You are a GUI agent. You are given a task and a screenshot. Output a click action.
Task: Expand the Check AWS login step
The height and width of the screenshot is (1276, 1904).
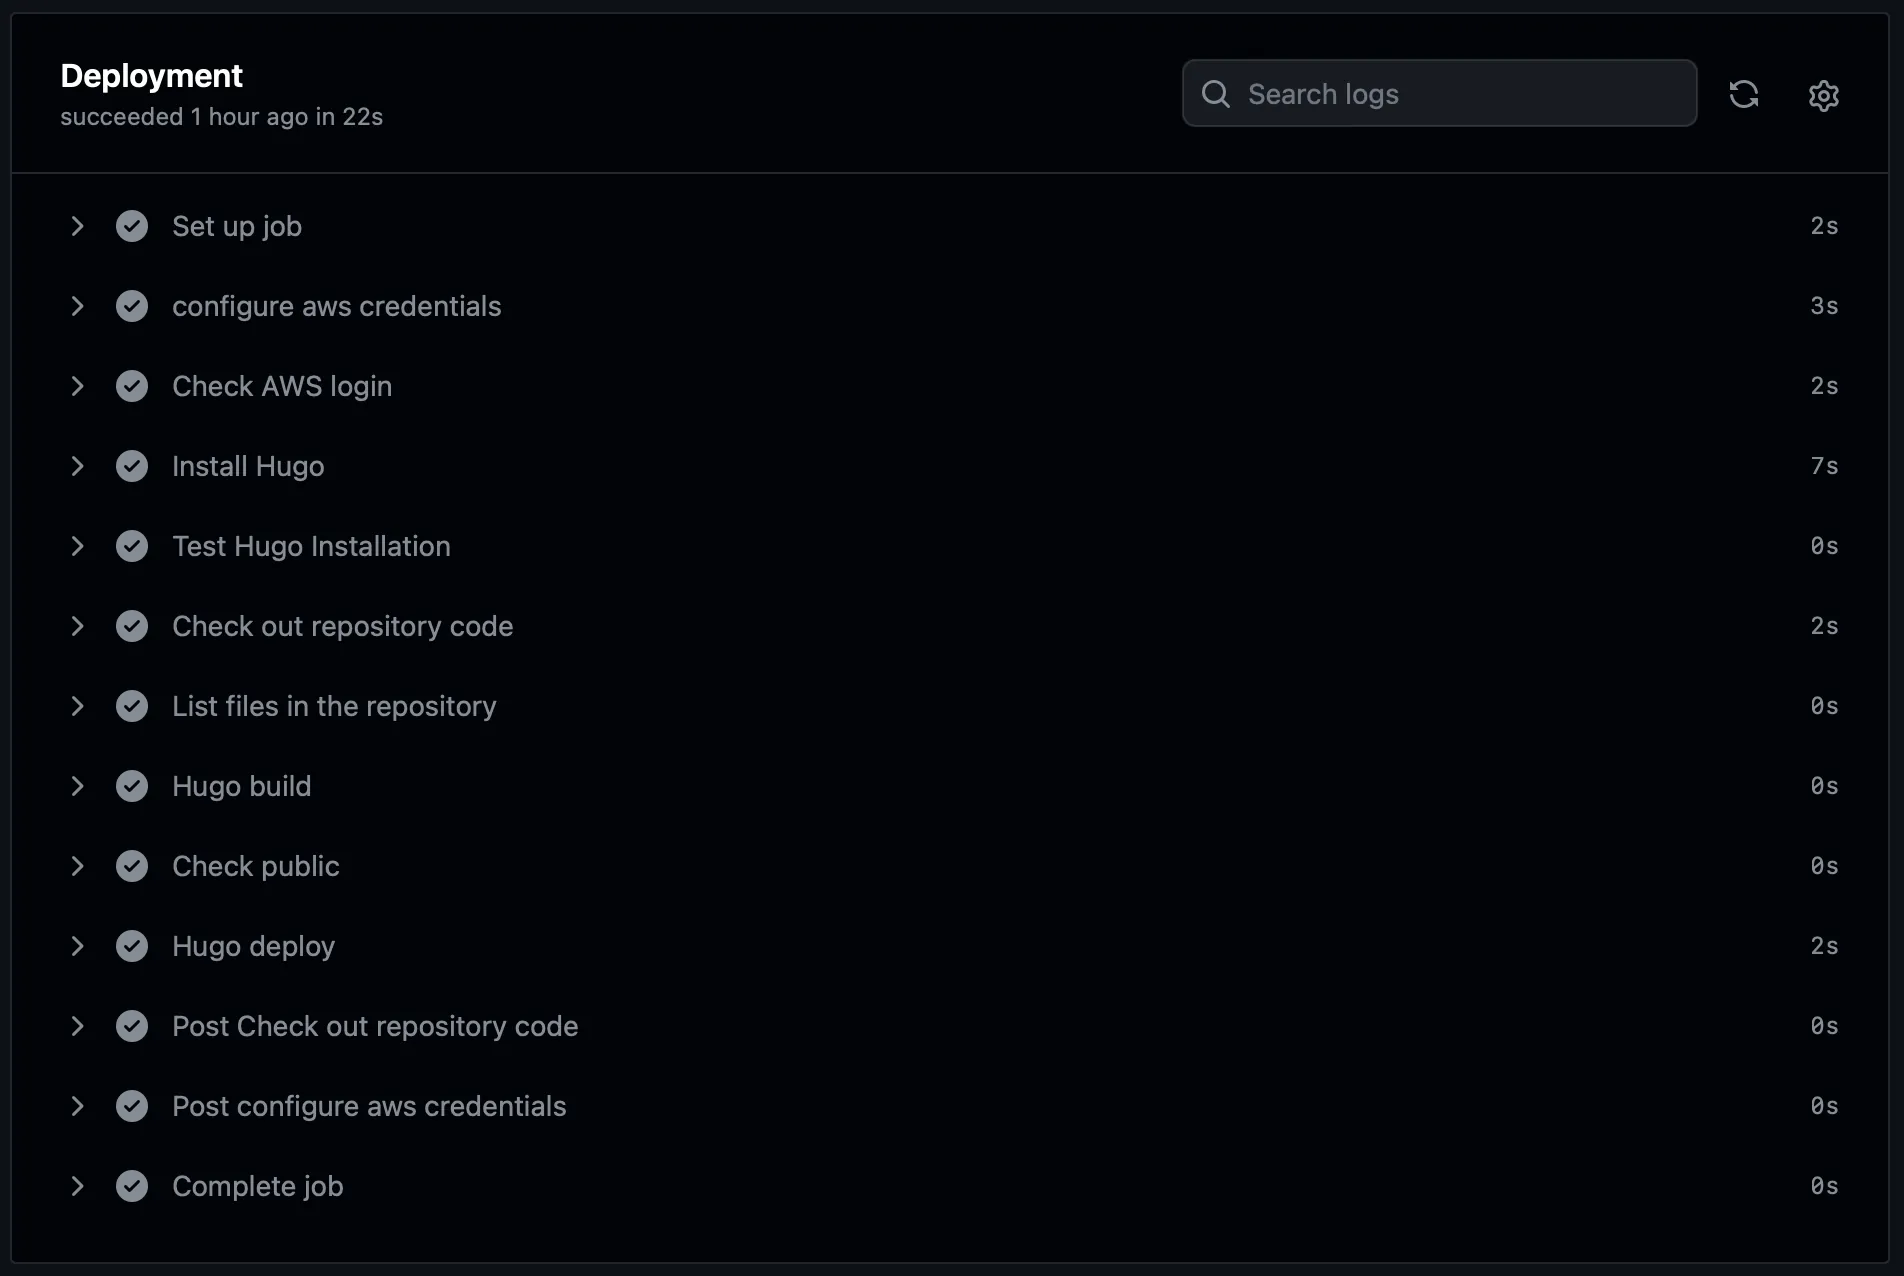coord(78,386)
